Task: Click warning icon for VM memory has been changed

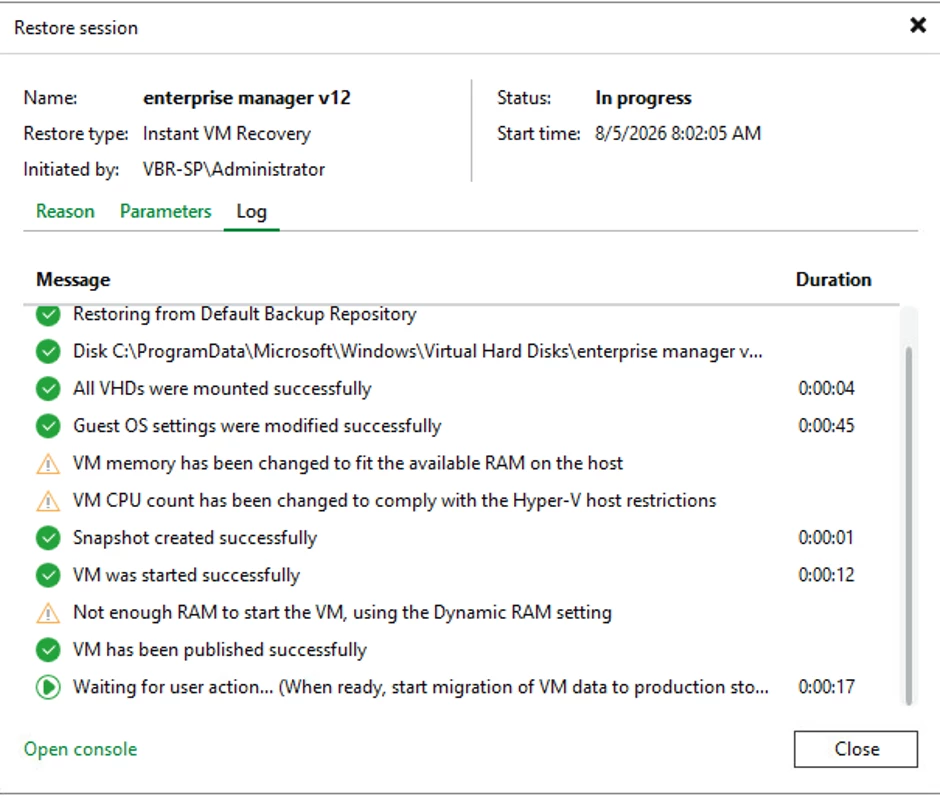Action: (x=48, y=464)
